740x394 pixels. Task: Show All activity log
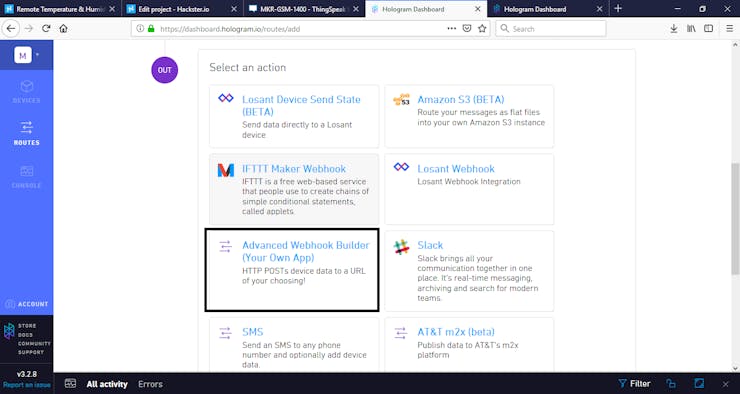tap(107, 384)
